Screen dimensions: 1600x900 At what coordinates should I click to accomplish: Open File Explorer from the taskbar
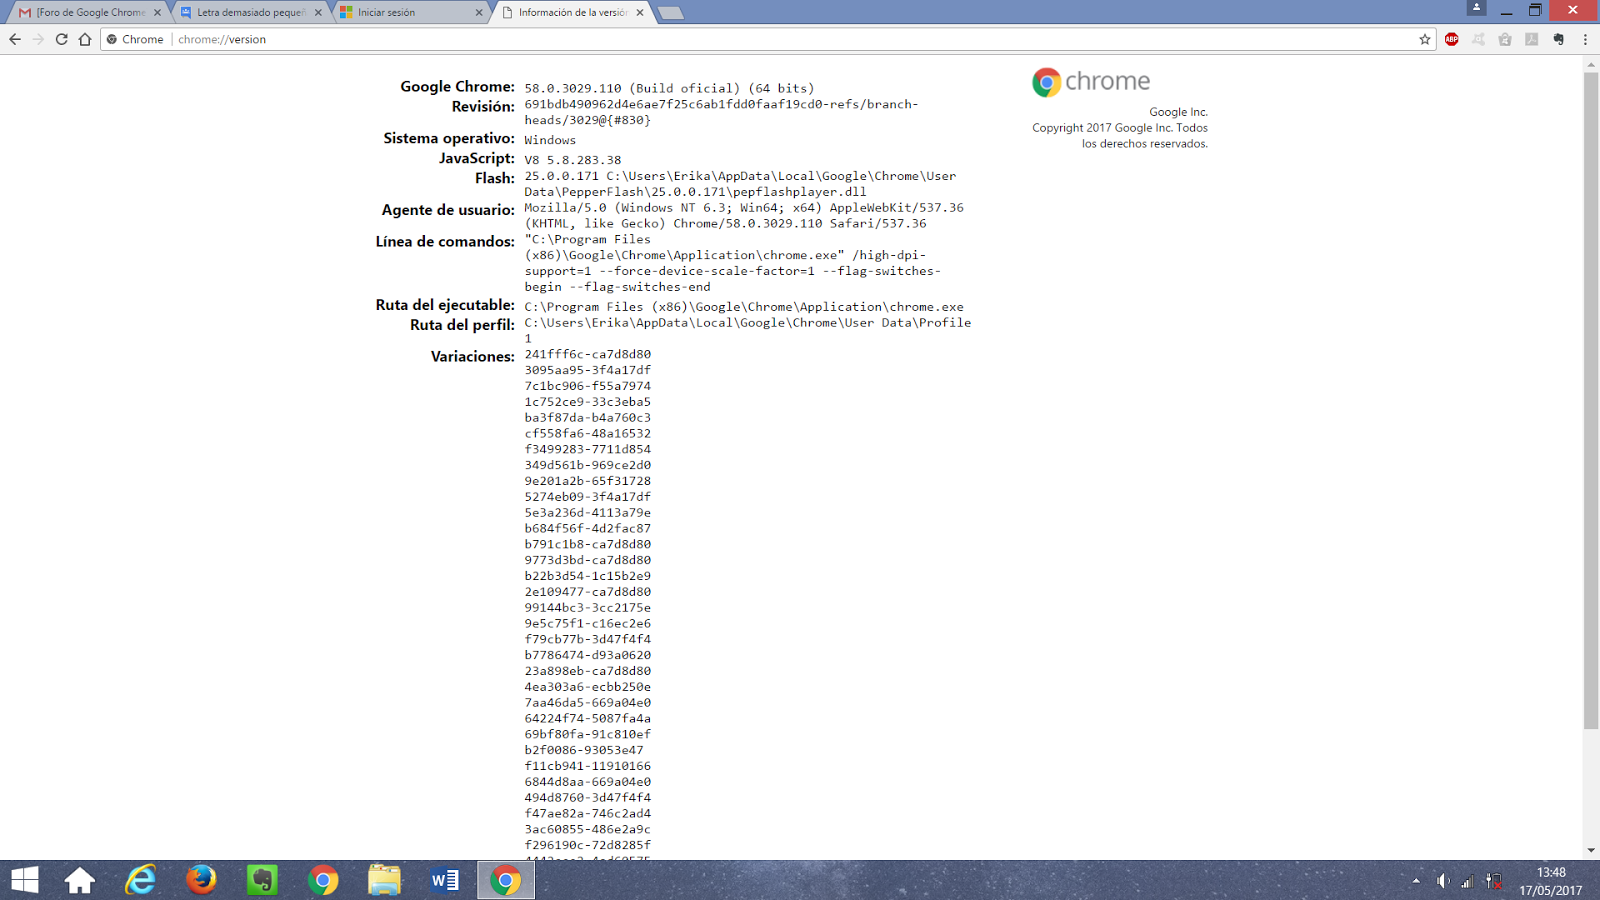[x=384, y=880]
